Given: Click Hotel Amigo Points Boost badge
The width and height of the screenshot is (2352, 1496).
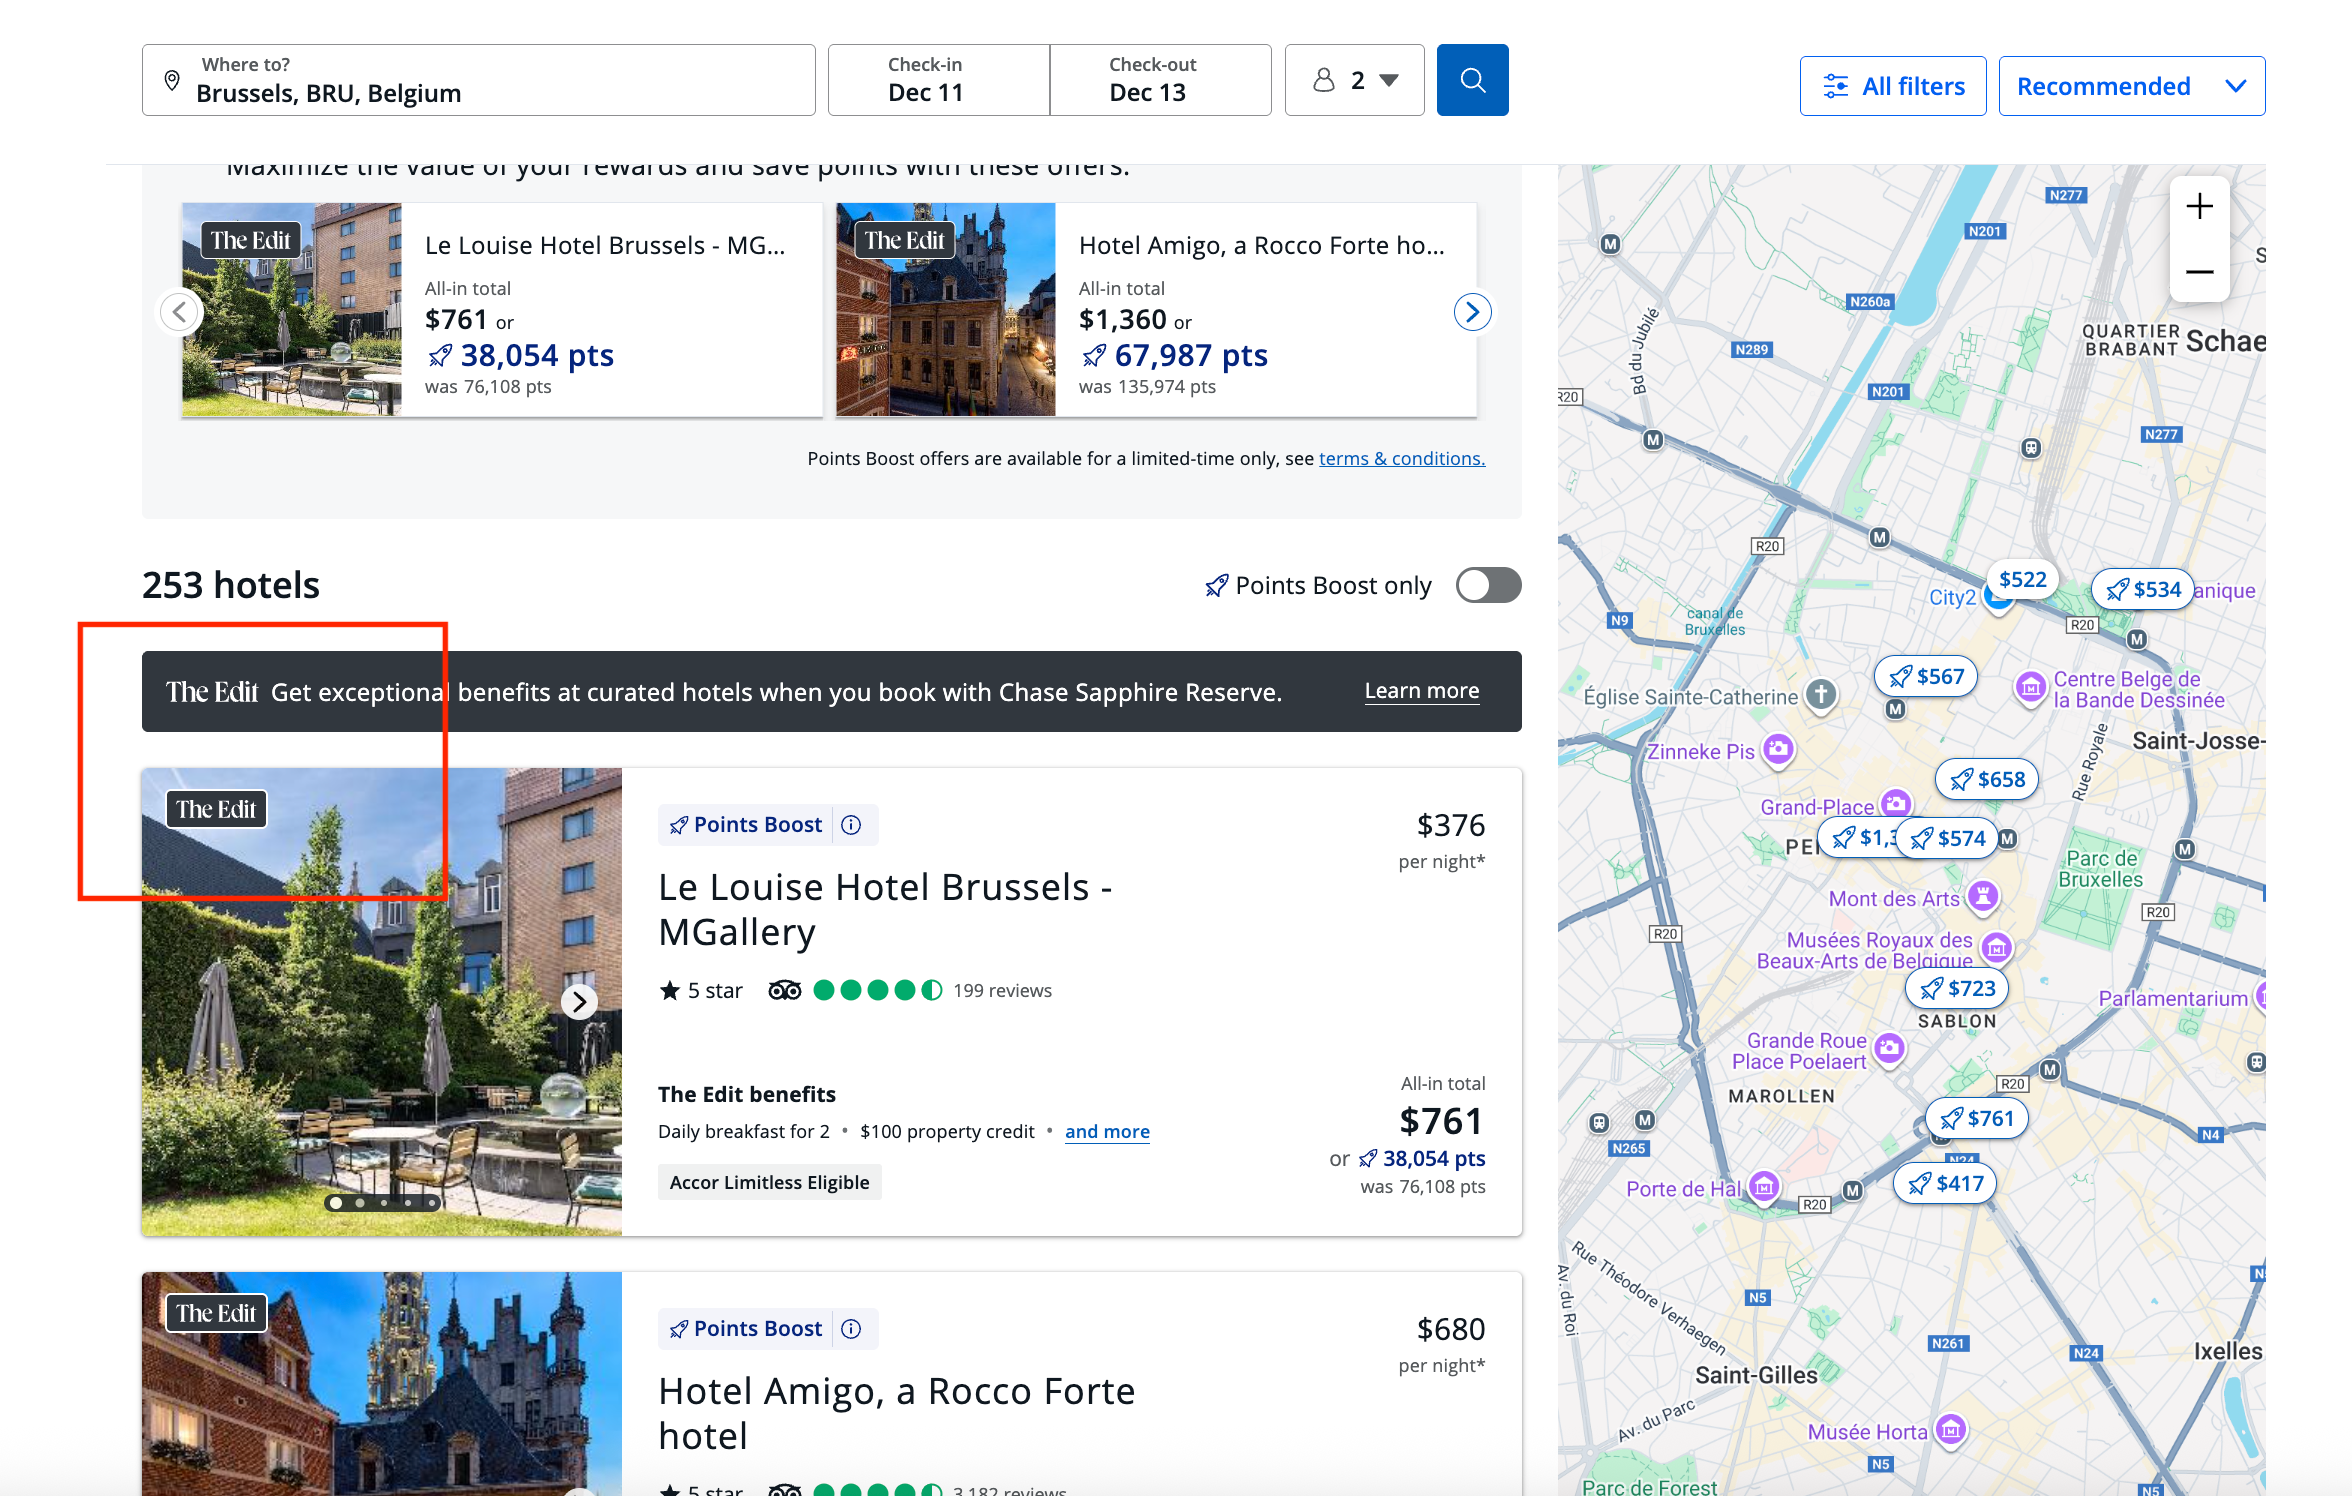Looking at the screenshot, I should tap(746, 1329).
